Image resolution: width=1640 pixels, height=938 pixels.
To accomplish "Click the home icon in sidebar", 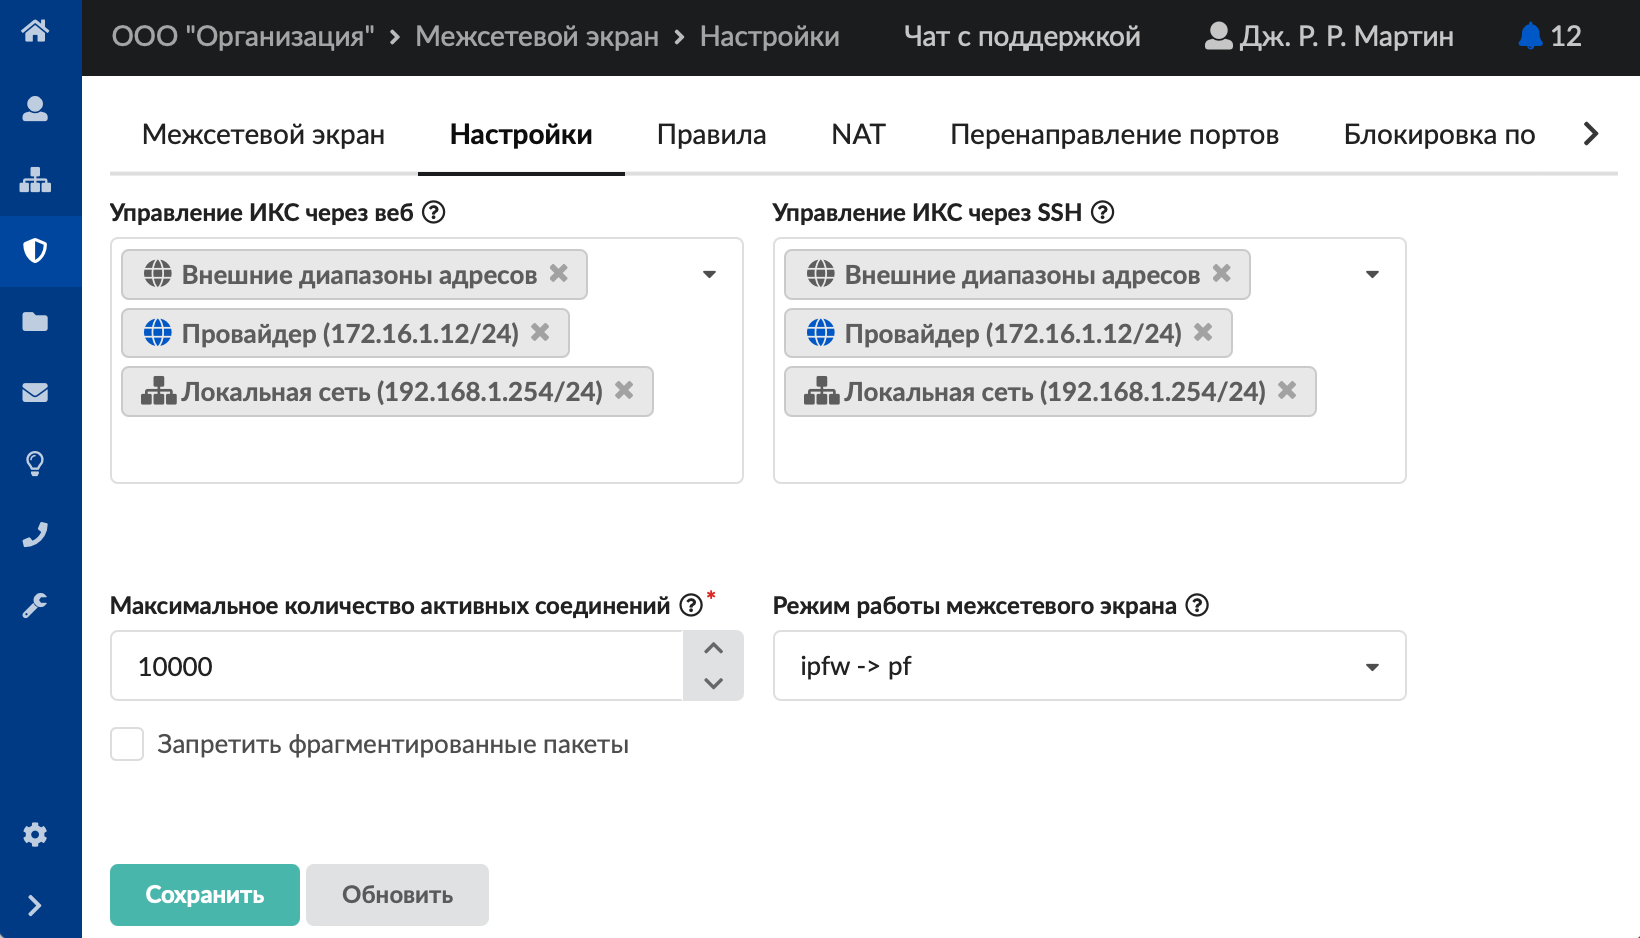I will [35, 31].
